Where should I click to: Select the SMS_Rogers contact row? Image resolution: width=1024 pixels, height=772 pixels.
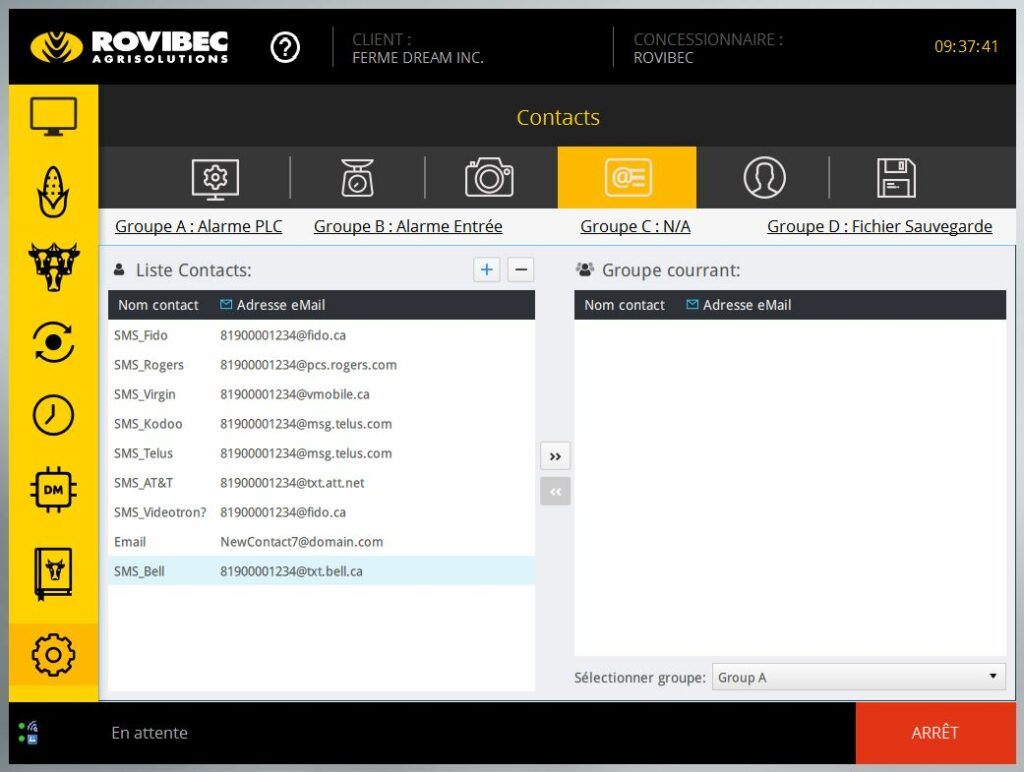(321, 364)
